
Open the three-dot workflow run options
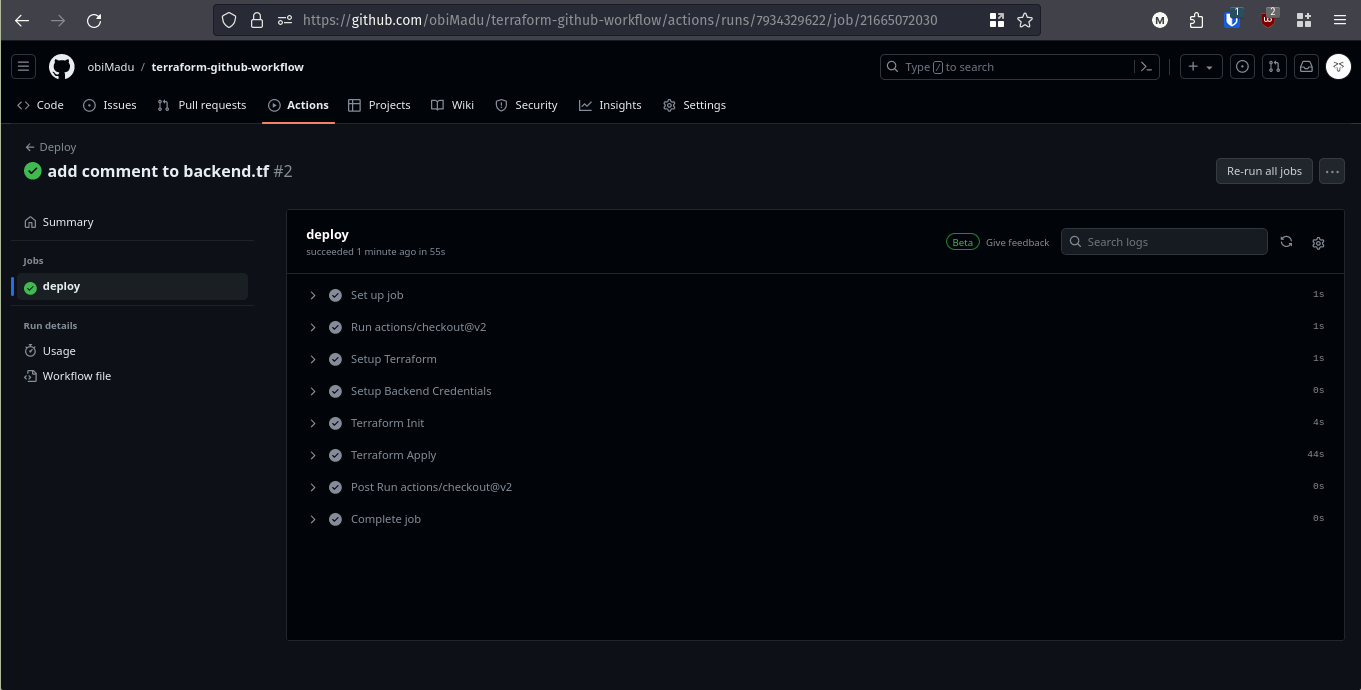point(1332,171)
